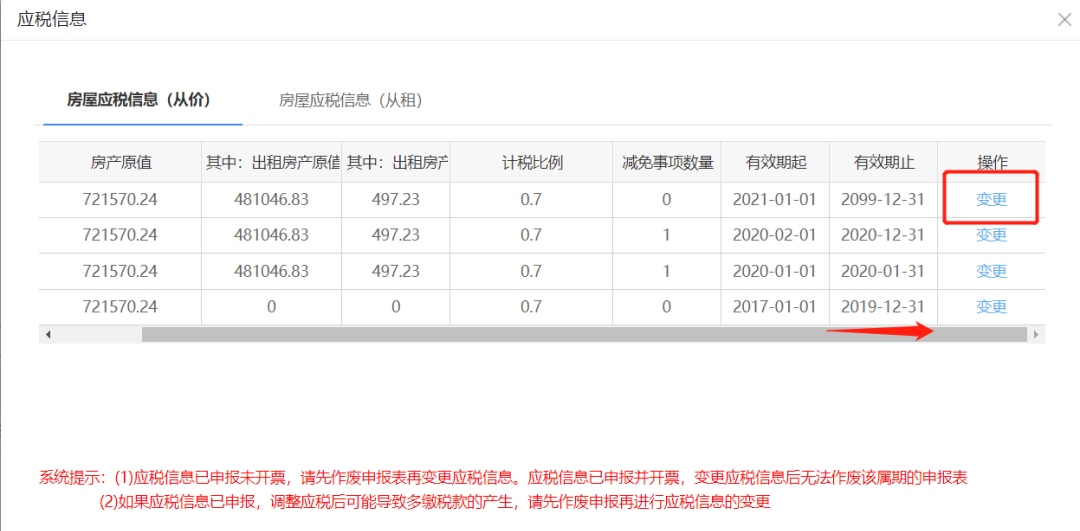Click the 有效期起 column header

pyautogui.click(x=775, y=163)
